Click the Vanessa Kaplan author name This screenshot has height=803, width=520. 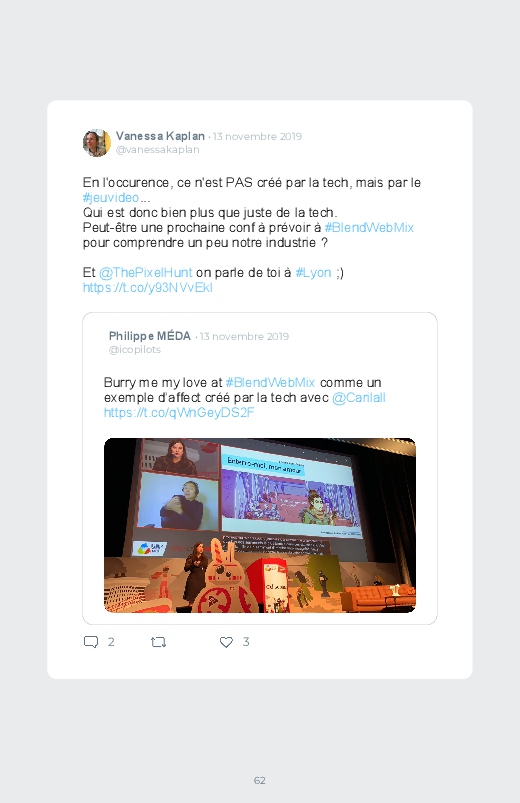(160, 136)
